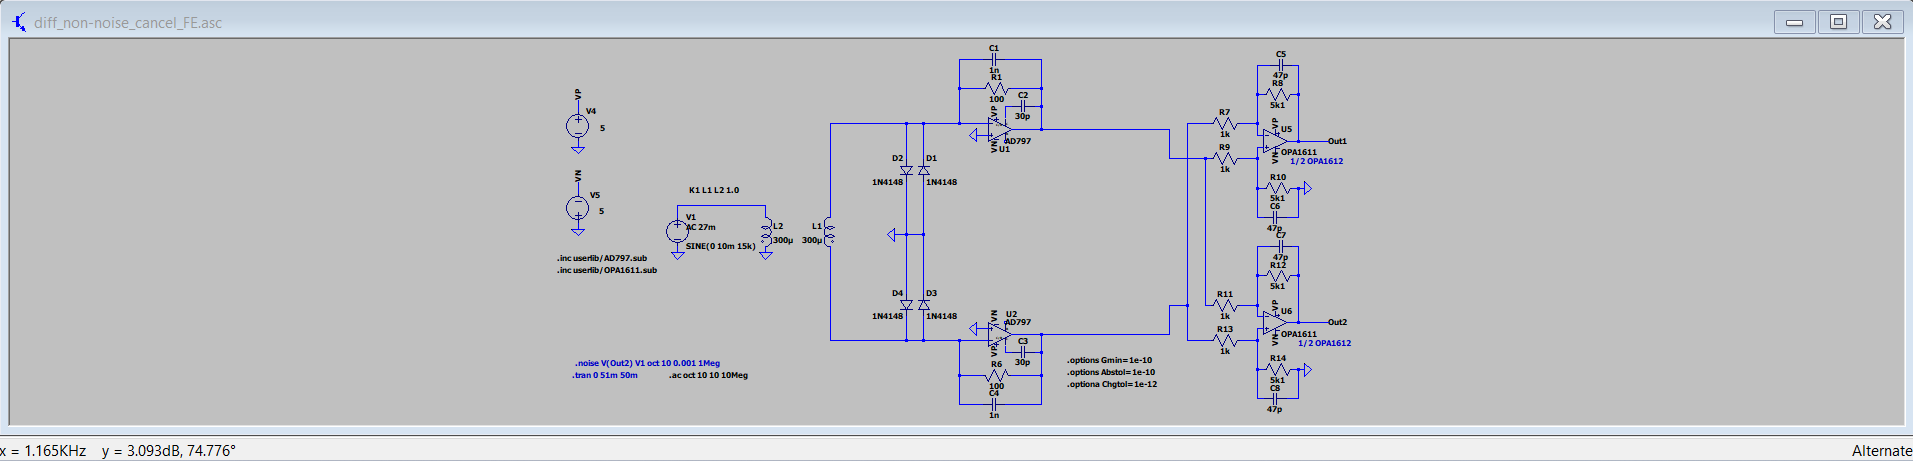Click the .ac oct 10 directive text
The height and width of the screenshot is (461, 1913).
709,375
